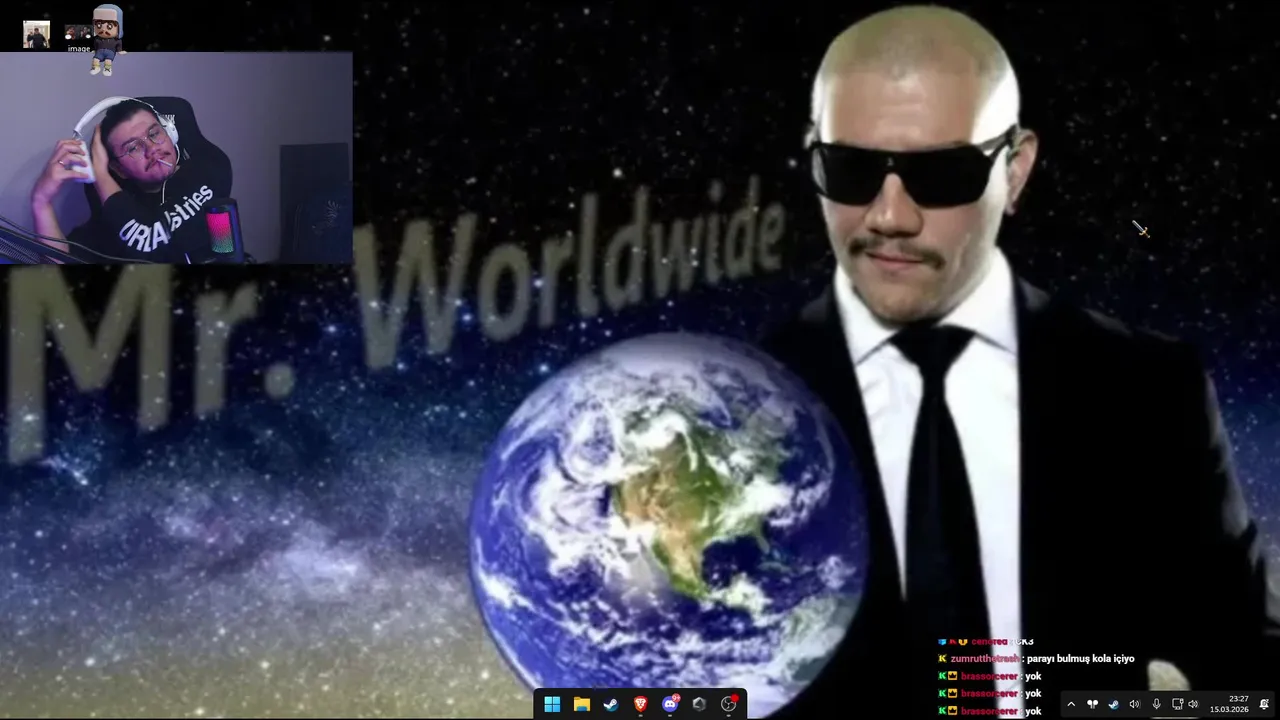Open the clock and date 23:27
Image resolution: width=1280 pixels, height=720 pixels.
click(1229, 704)
